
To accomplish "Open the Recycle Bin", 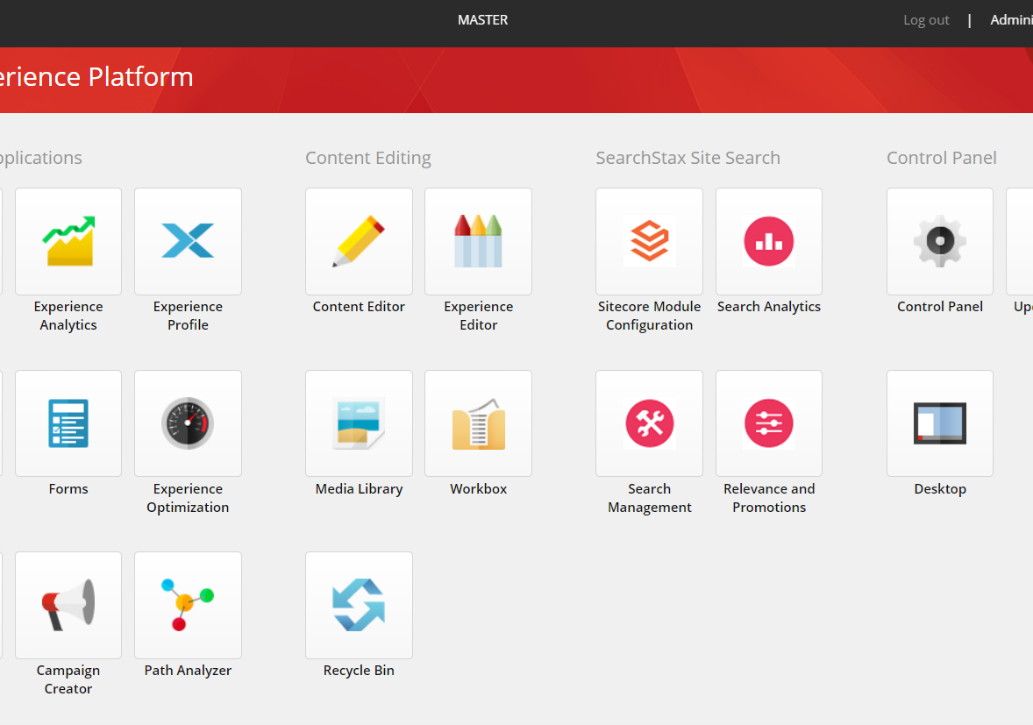I will pyautogui.click(x=358, y=605).
